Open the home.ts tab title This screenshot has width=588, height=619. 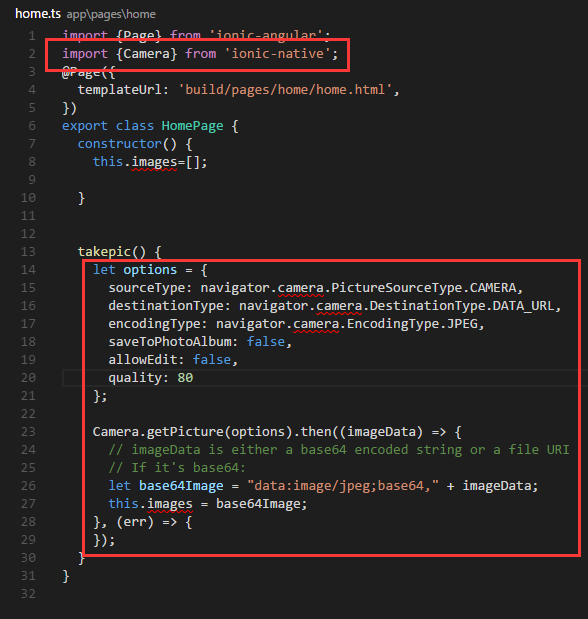(x=38, y=14)
